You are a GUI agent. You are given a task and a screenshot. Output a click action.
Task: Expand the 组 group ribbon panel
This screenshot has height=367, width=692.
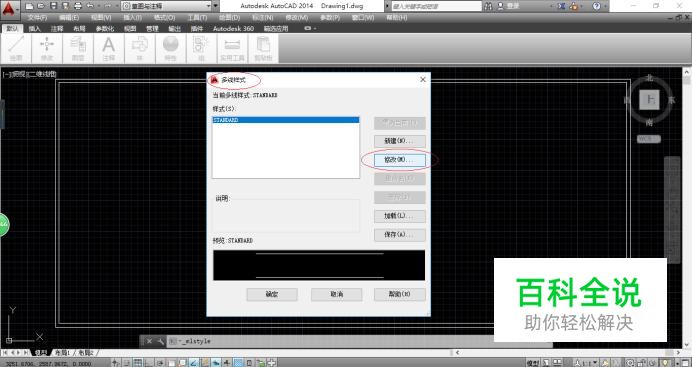201,49
